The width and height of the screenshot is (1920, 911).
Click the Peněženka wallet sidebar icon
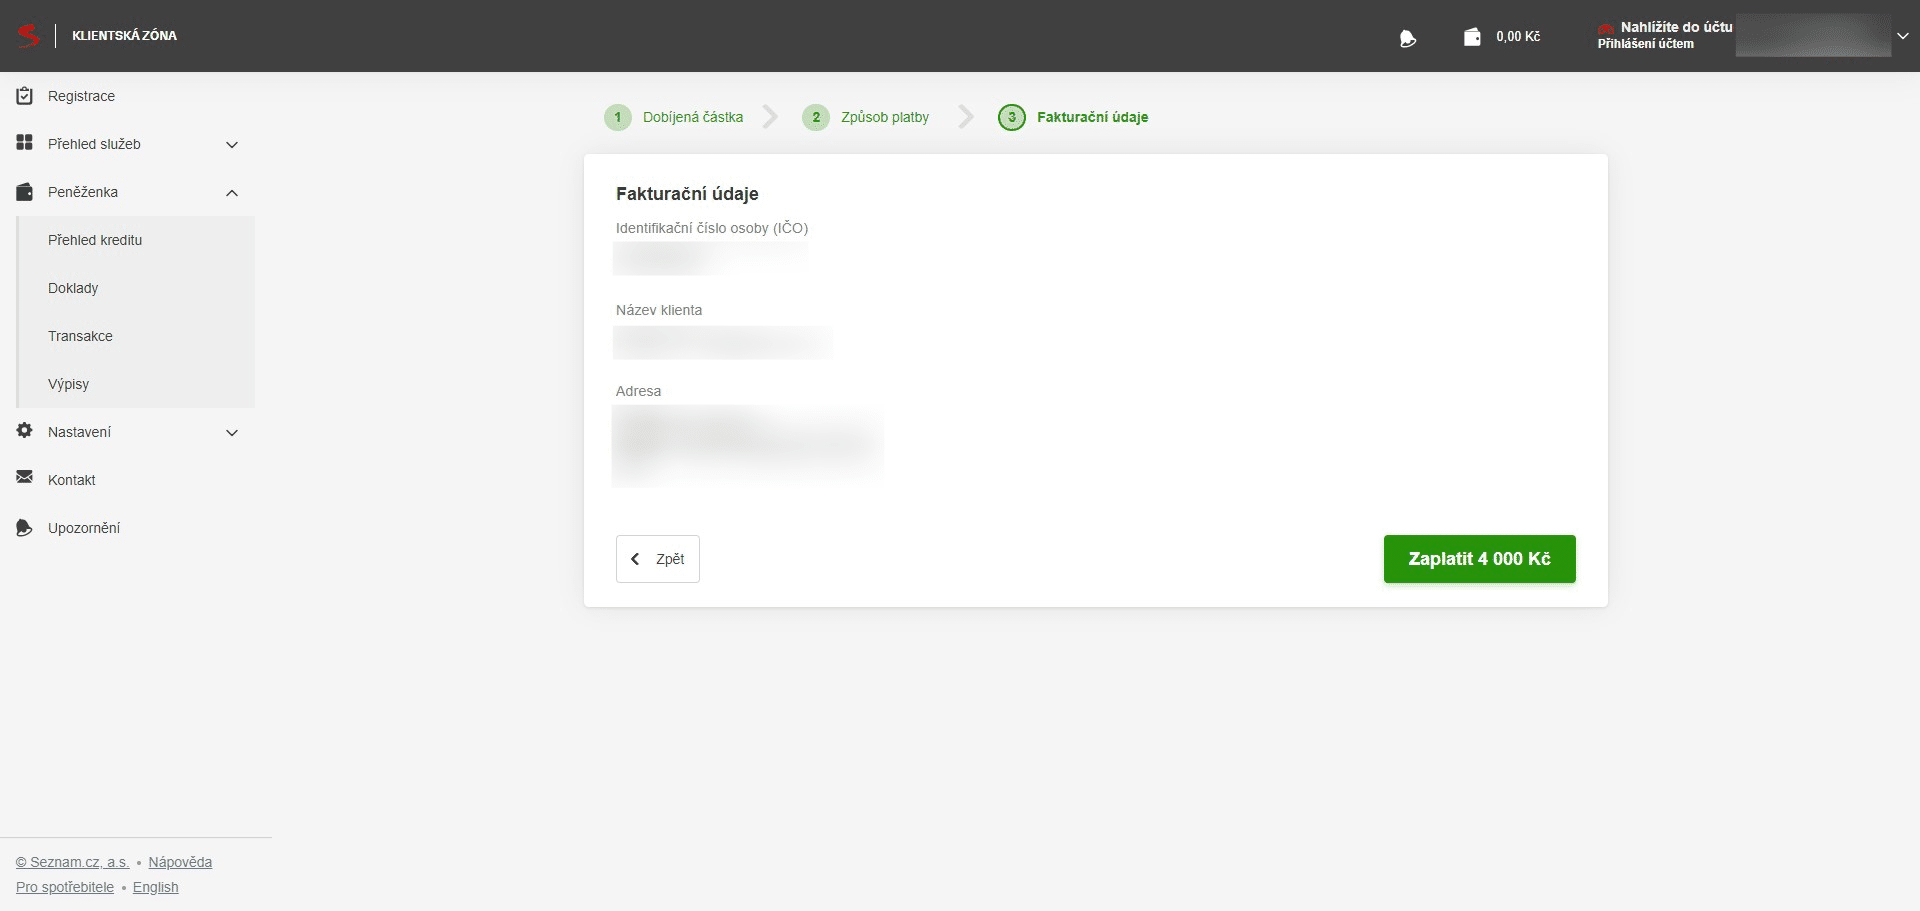pyautogui.click(x=25, y=191)
